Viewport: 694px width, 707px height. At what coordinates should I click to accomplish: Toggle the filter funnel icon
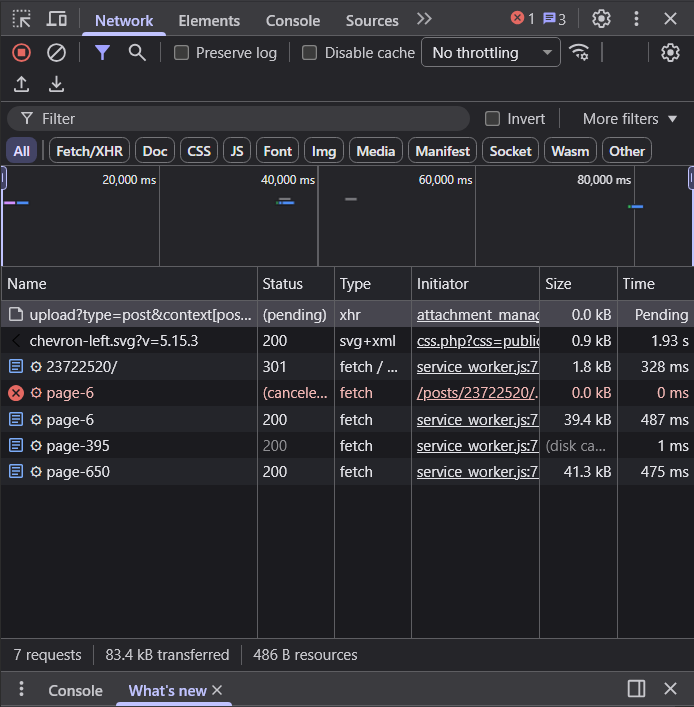[x=102, y=53]
